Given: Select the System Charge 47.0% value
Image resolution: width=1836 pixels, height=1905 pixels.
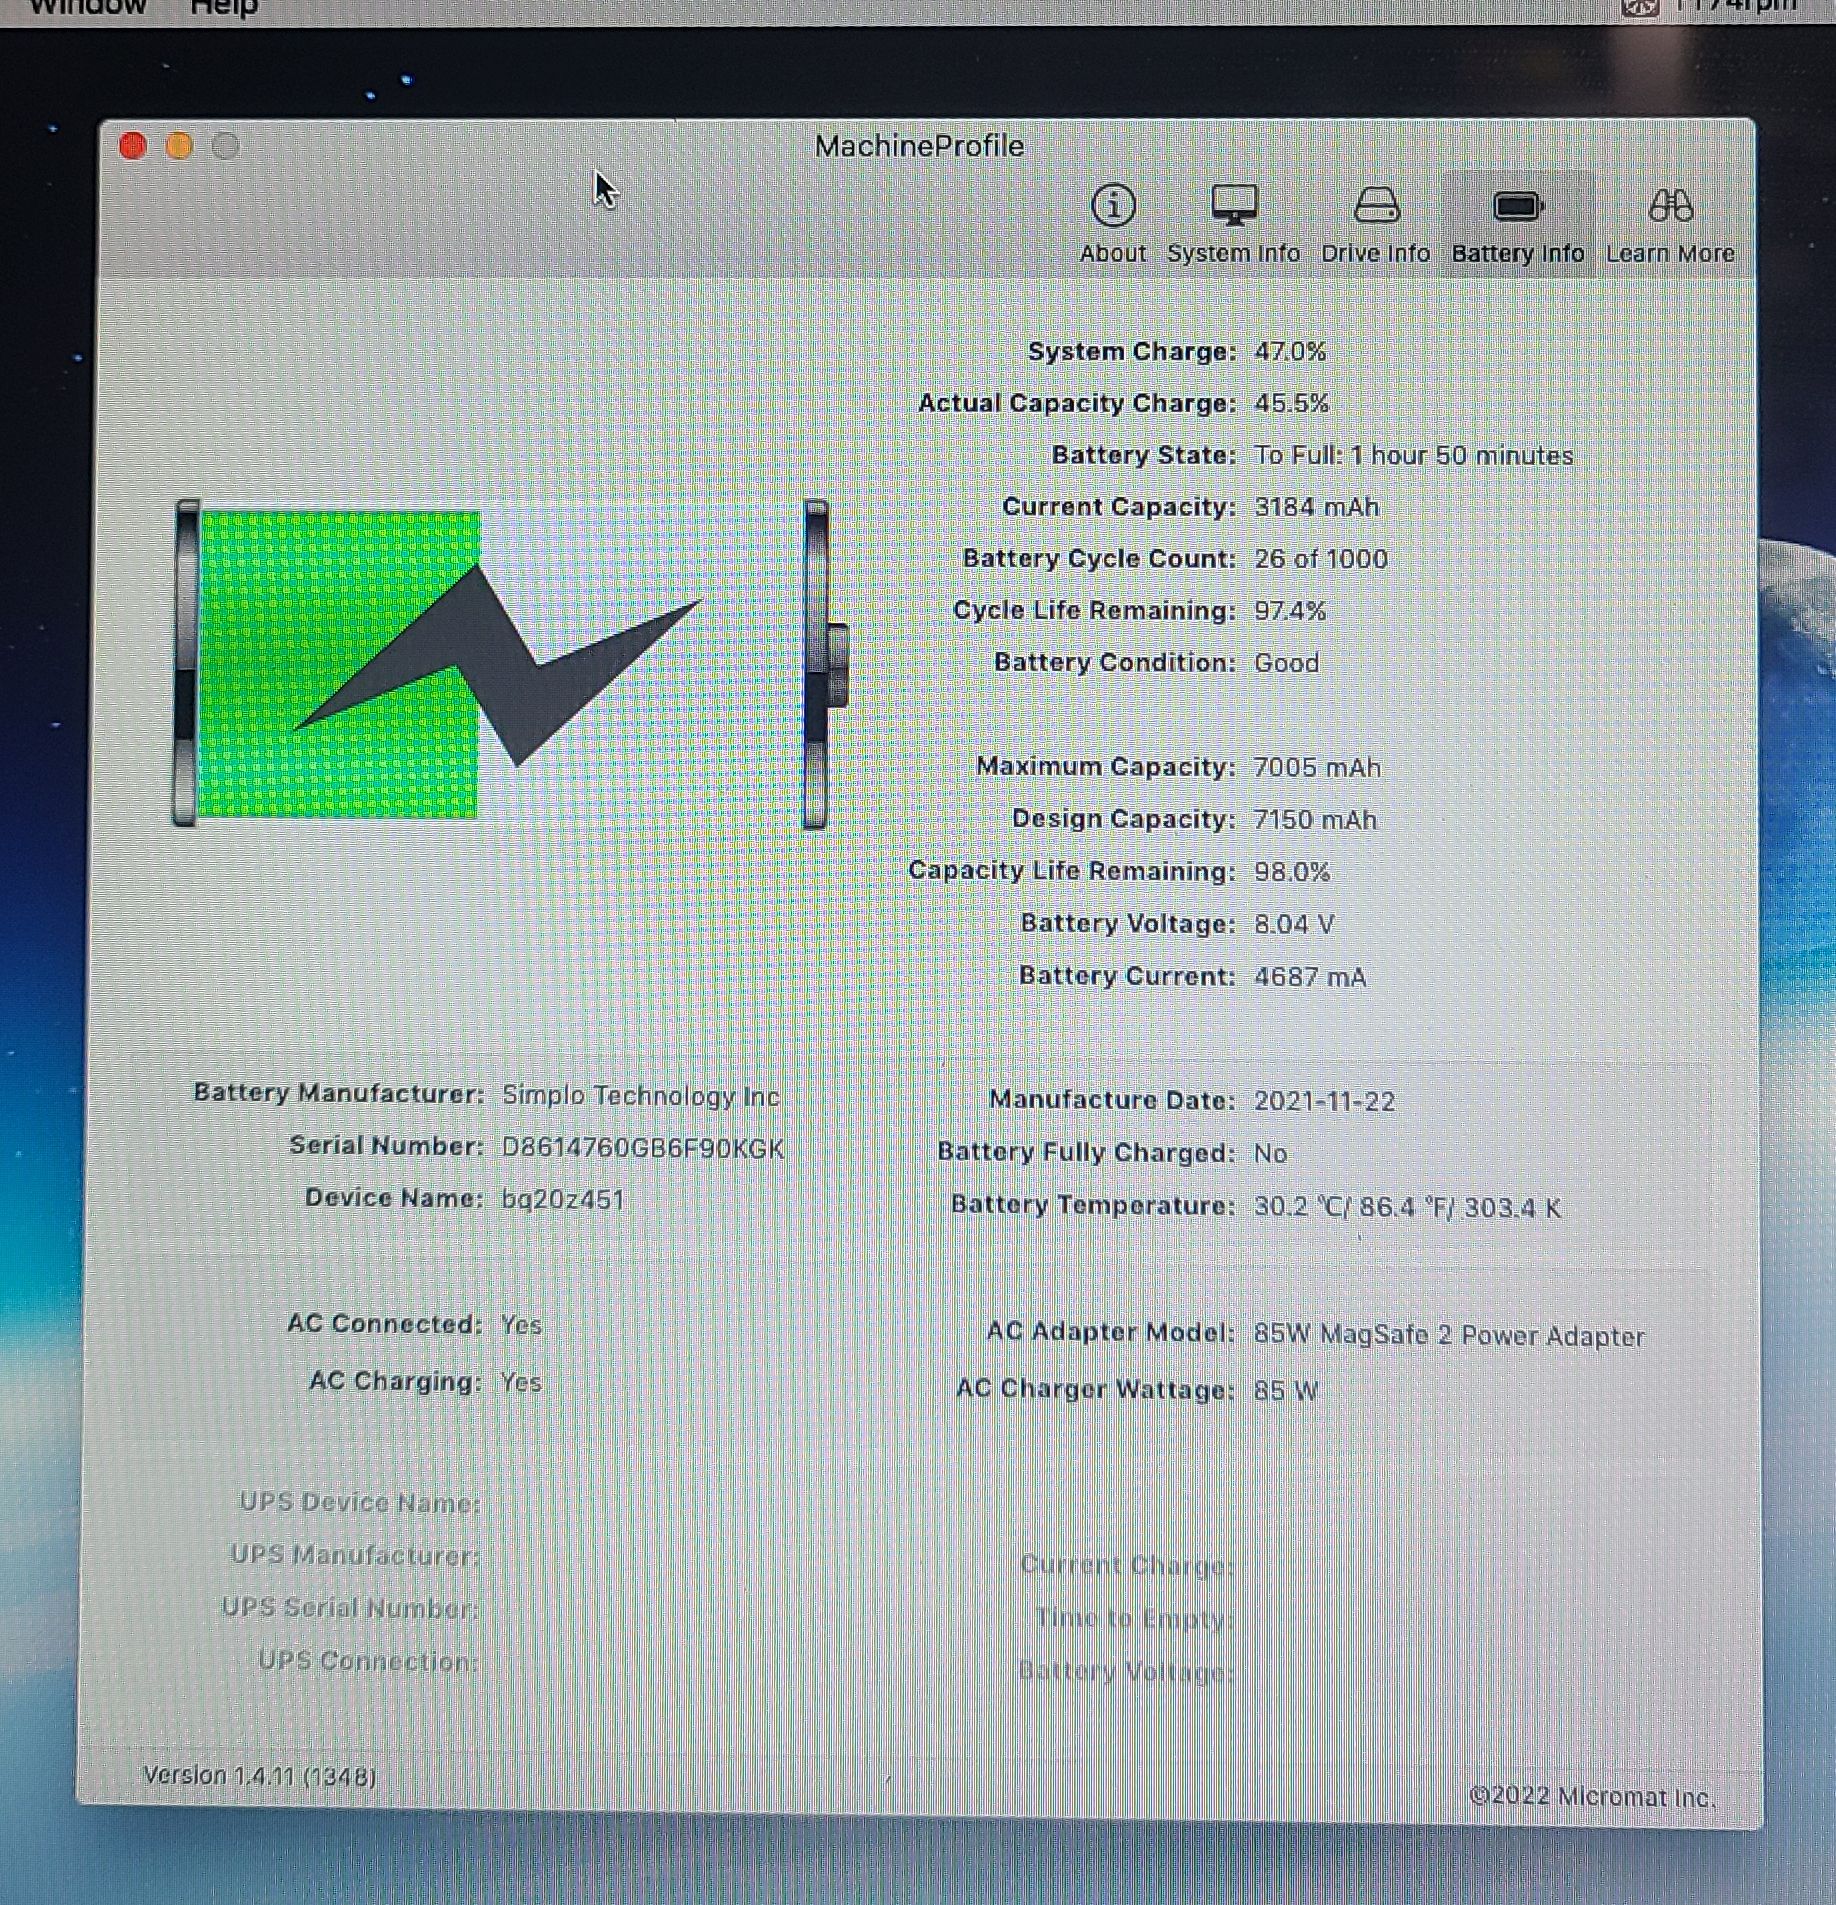Looking at the screenshot, I should tap(1289, 352).
